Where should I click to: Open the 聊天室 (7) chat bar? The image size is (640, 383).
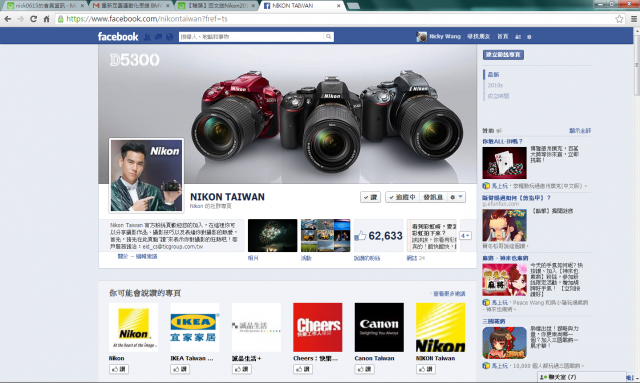pos(582,377)
